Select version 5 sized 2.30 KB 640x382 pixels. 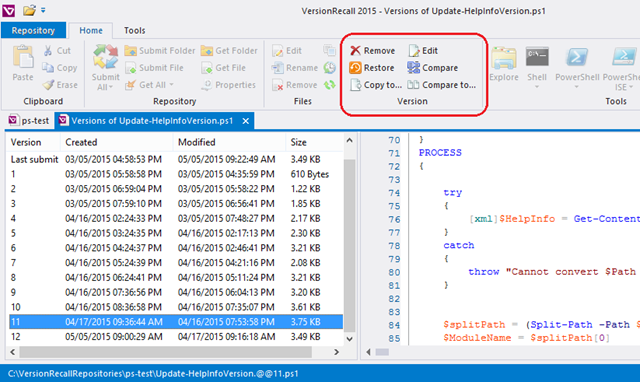tap(176, 233)
